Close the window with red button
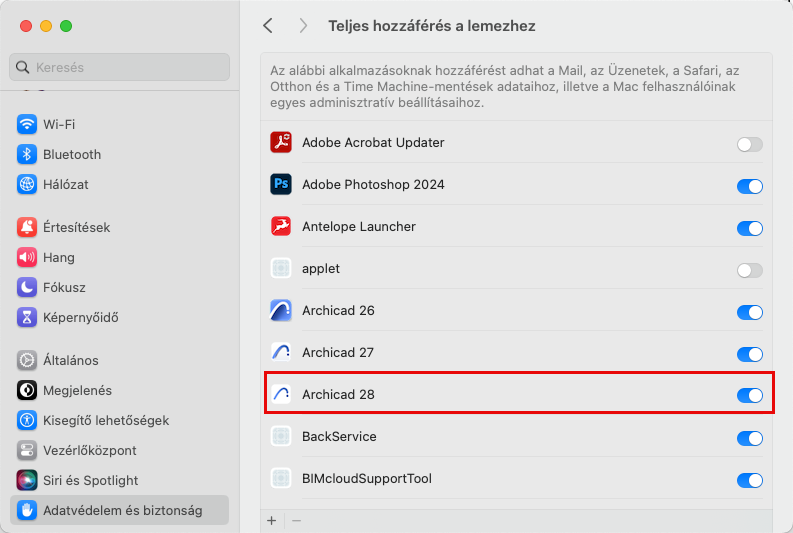 (26, 26)
